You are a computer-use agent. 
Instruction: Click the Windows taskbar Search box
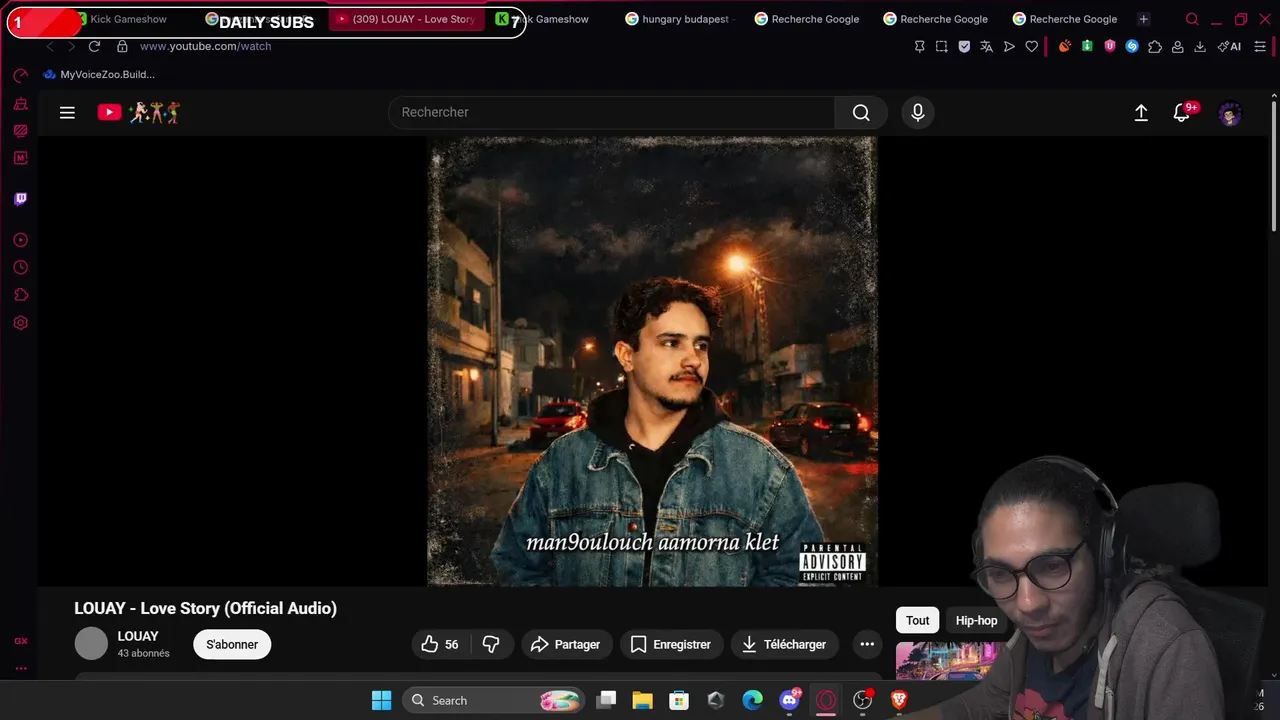click(x=494, y=701)
